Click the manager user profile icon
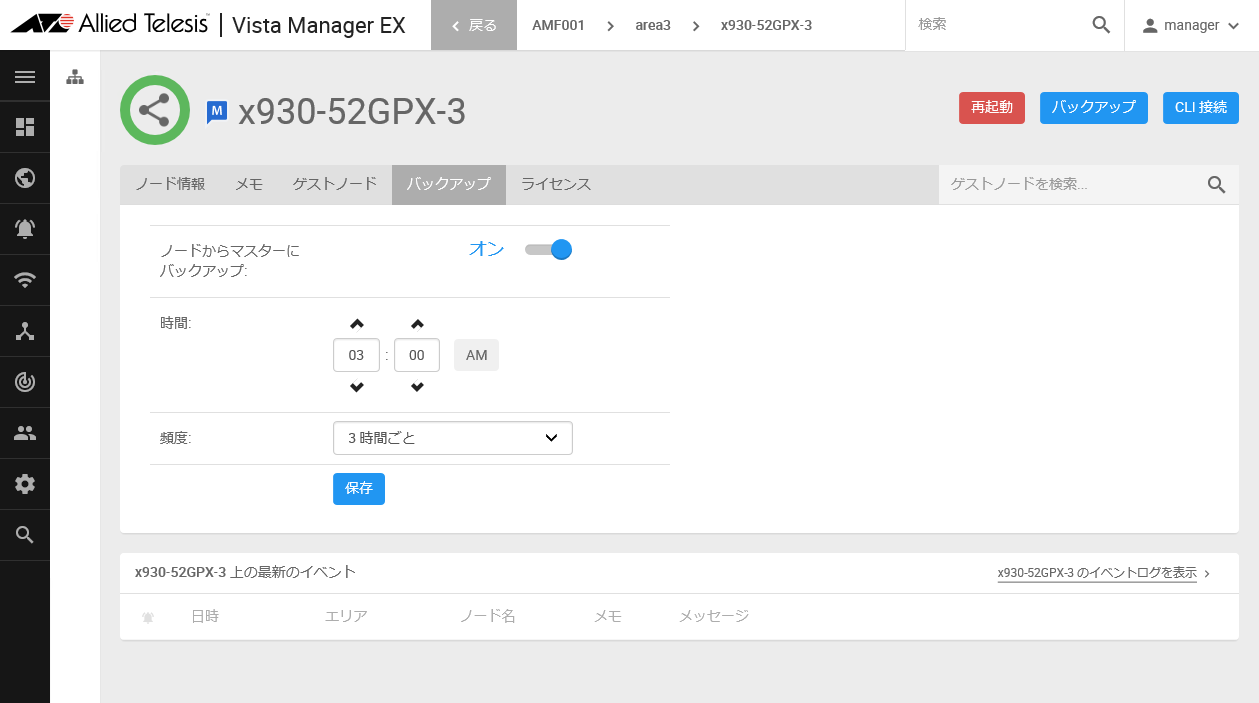Viewport: 1259px width, 703px height. [1150, 25]
